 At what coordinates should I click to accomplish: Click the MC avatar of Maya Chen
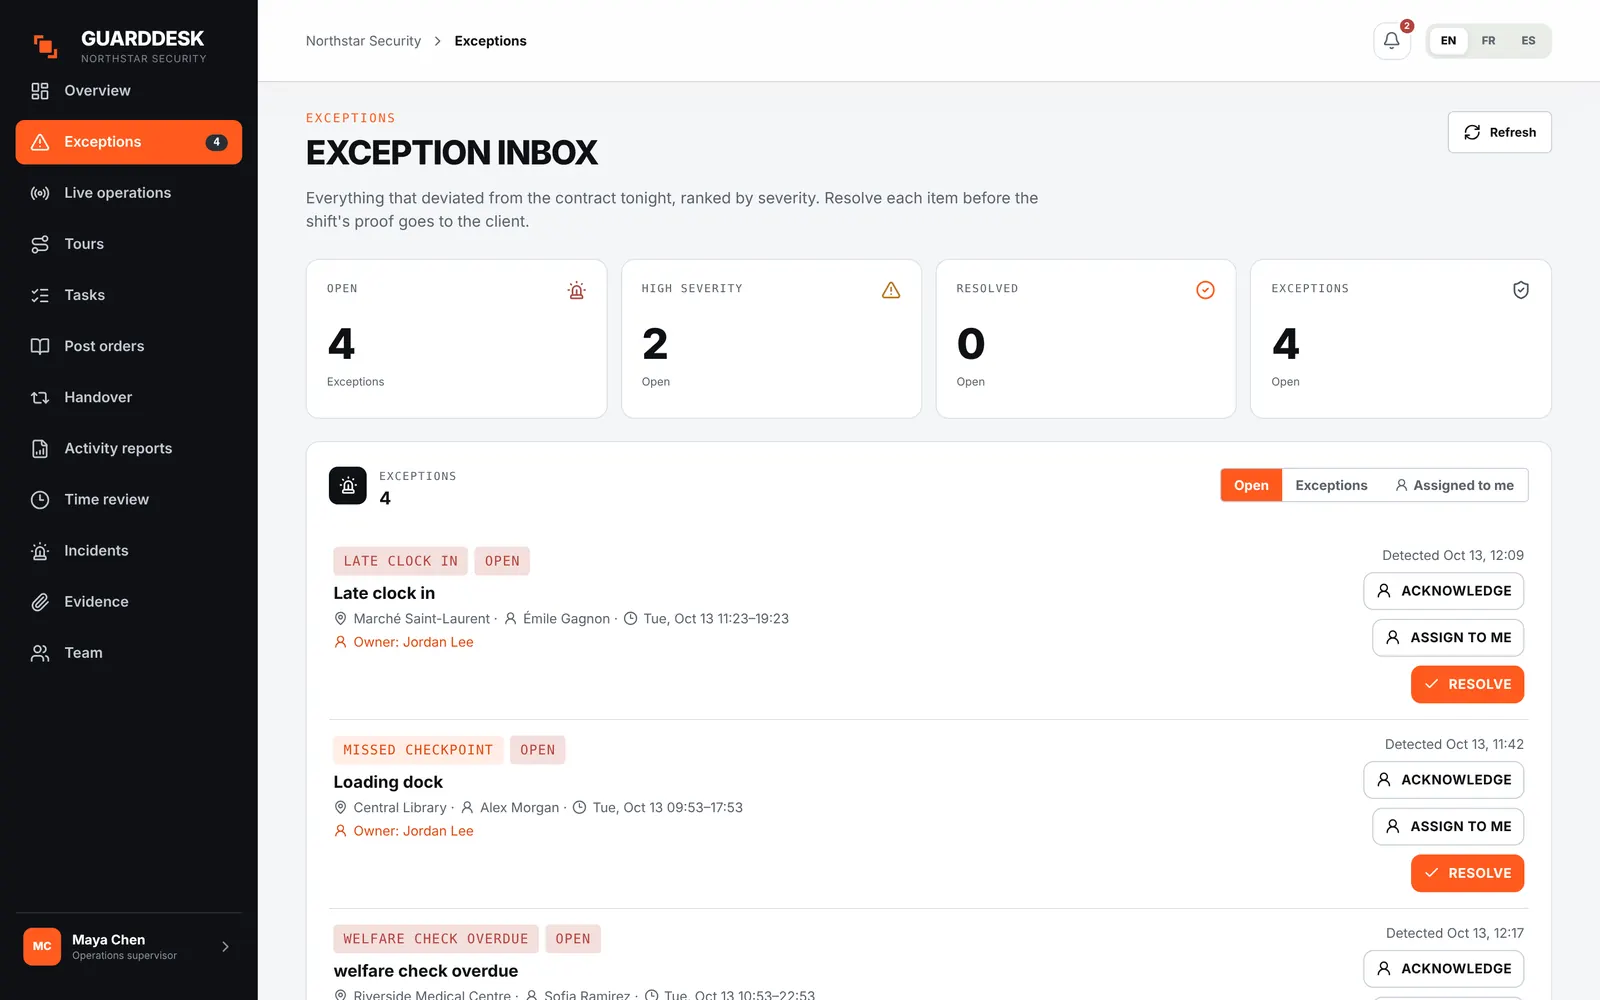(x=42, y=946)
